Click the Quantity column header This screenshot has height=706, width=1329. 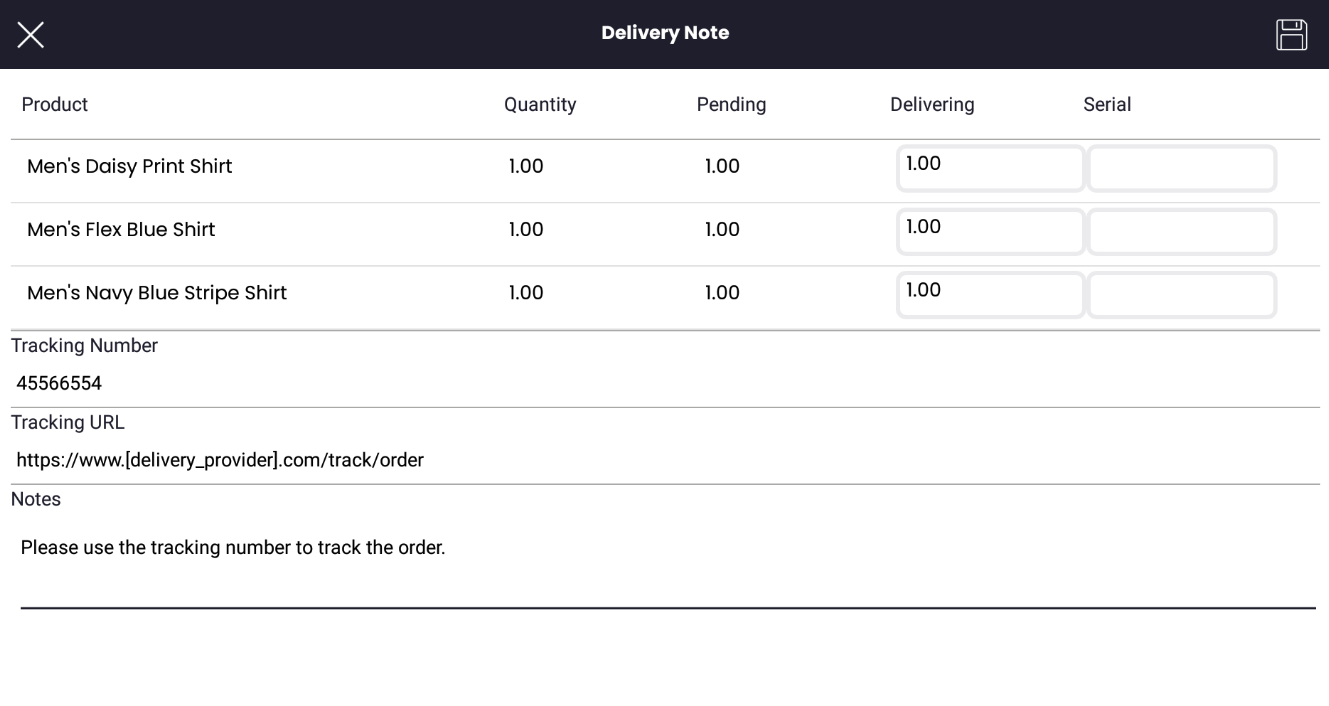tap(540, 104)
